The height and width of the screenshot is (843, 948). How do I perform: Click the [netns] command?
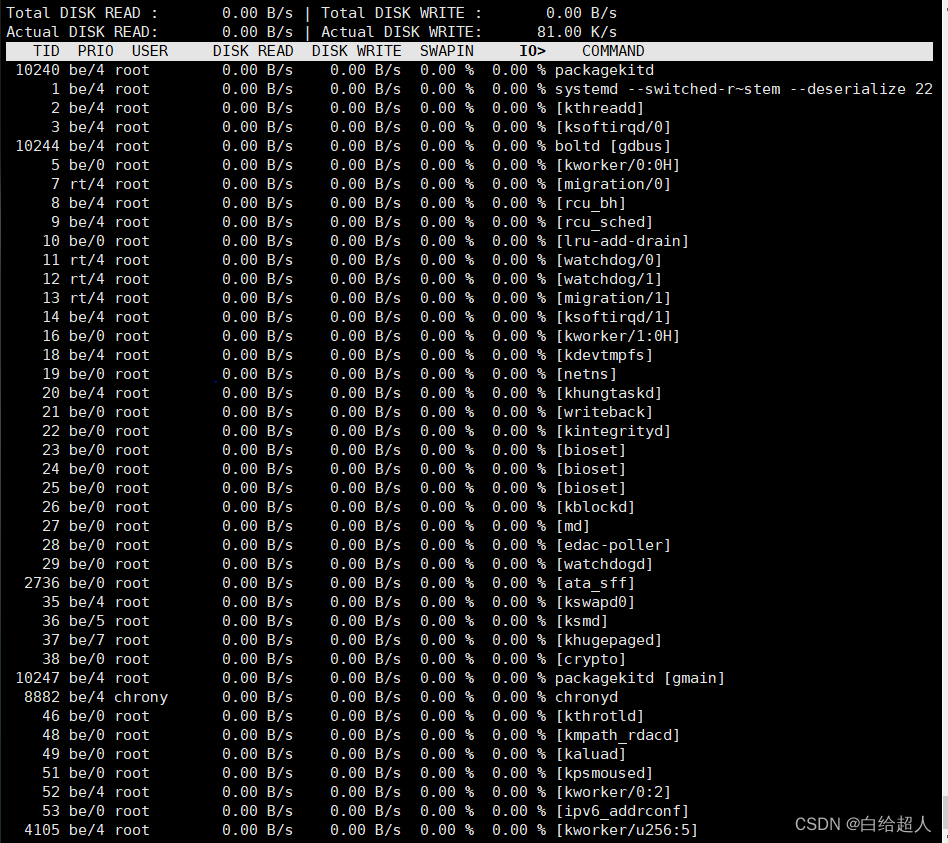586,374
